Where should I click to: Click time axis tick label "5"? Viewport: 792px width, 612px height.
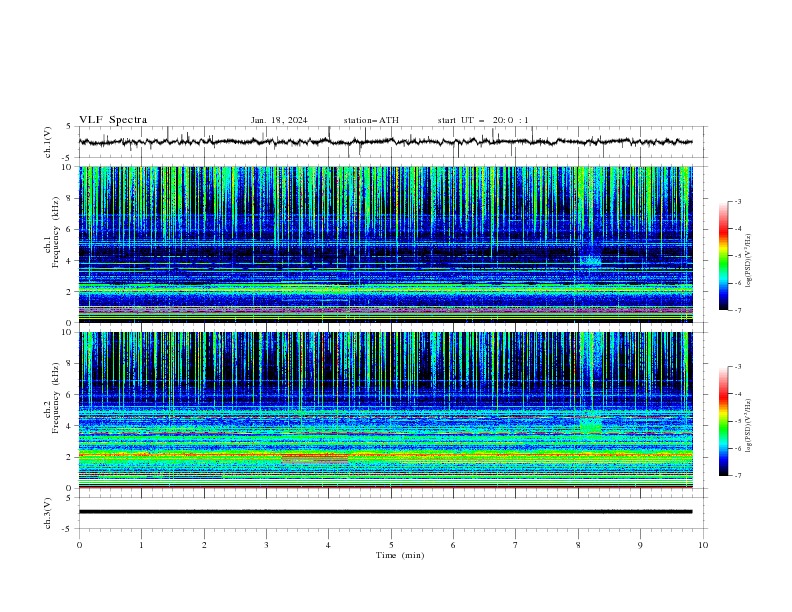[391, 545]
